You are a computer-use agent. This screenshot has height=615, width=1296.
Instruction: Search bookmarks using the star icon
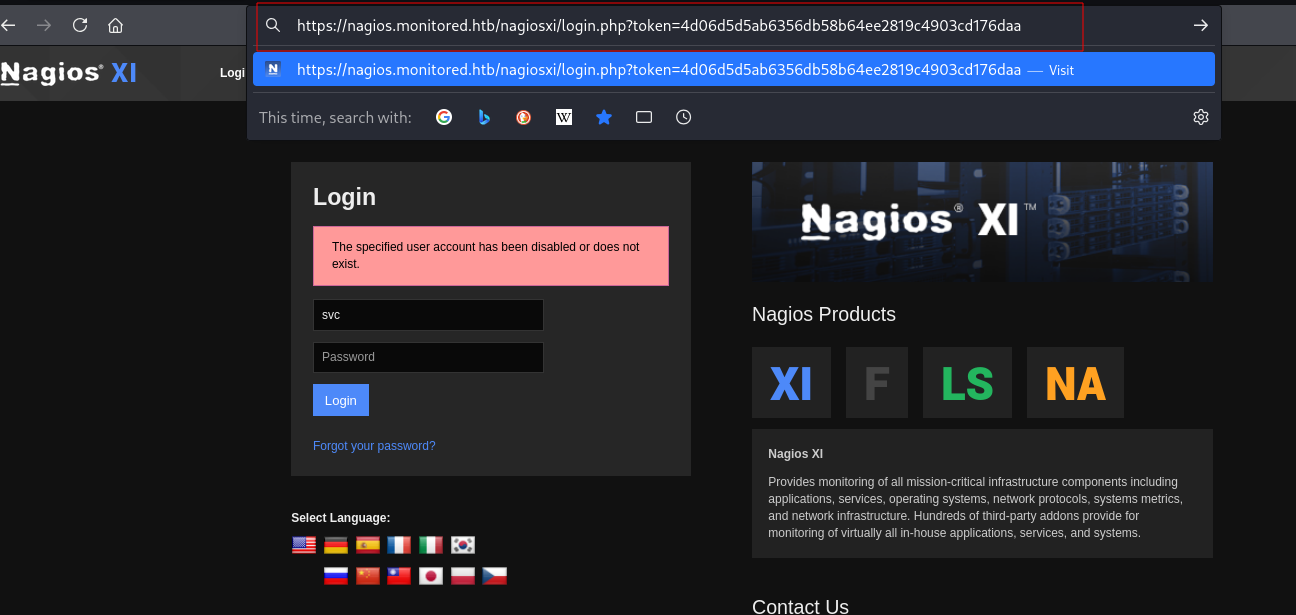click(x=604, y=117)
